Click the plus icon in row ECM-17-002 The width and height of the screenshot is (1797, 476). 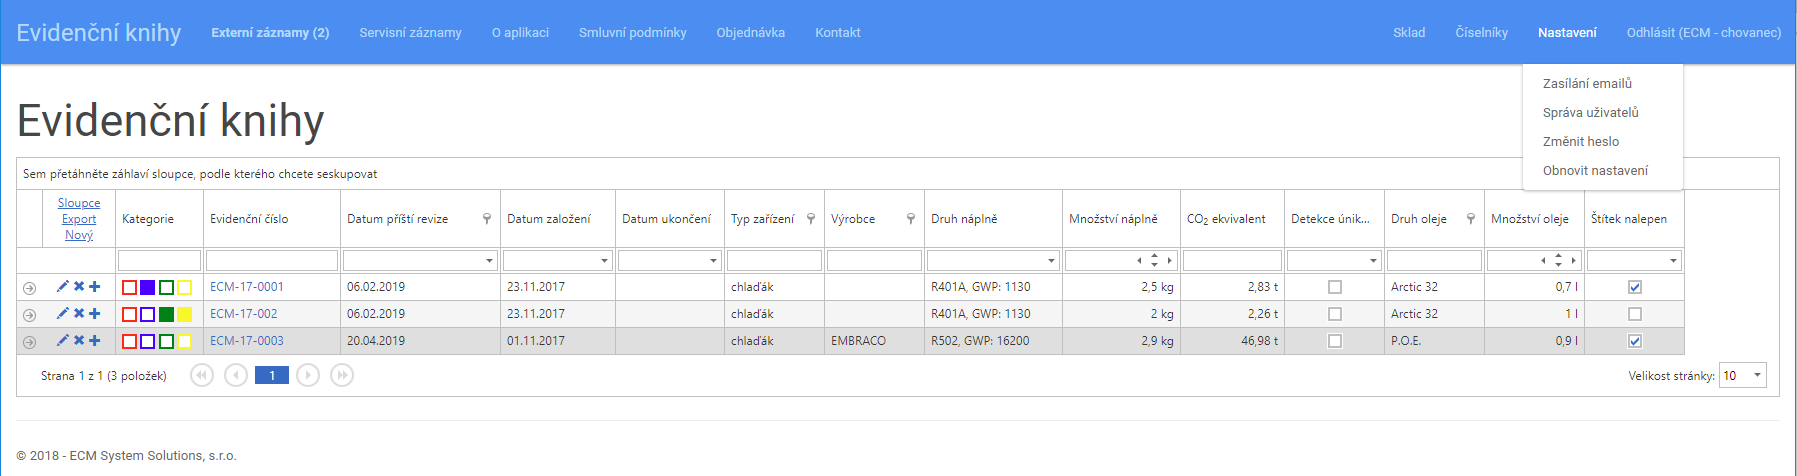tap(95, 313)
